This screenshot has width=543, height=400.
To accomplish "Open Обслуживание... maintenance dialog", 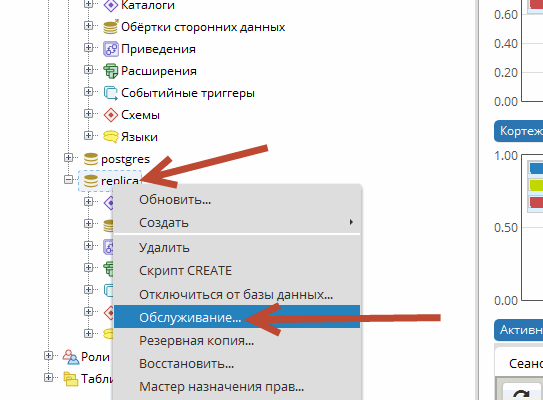I will (x=237, y=317).
